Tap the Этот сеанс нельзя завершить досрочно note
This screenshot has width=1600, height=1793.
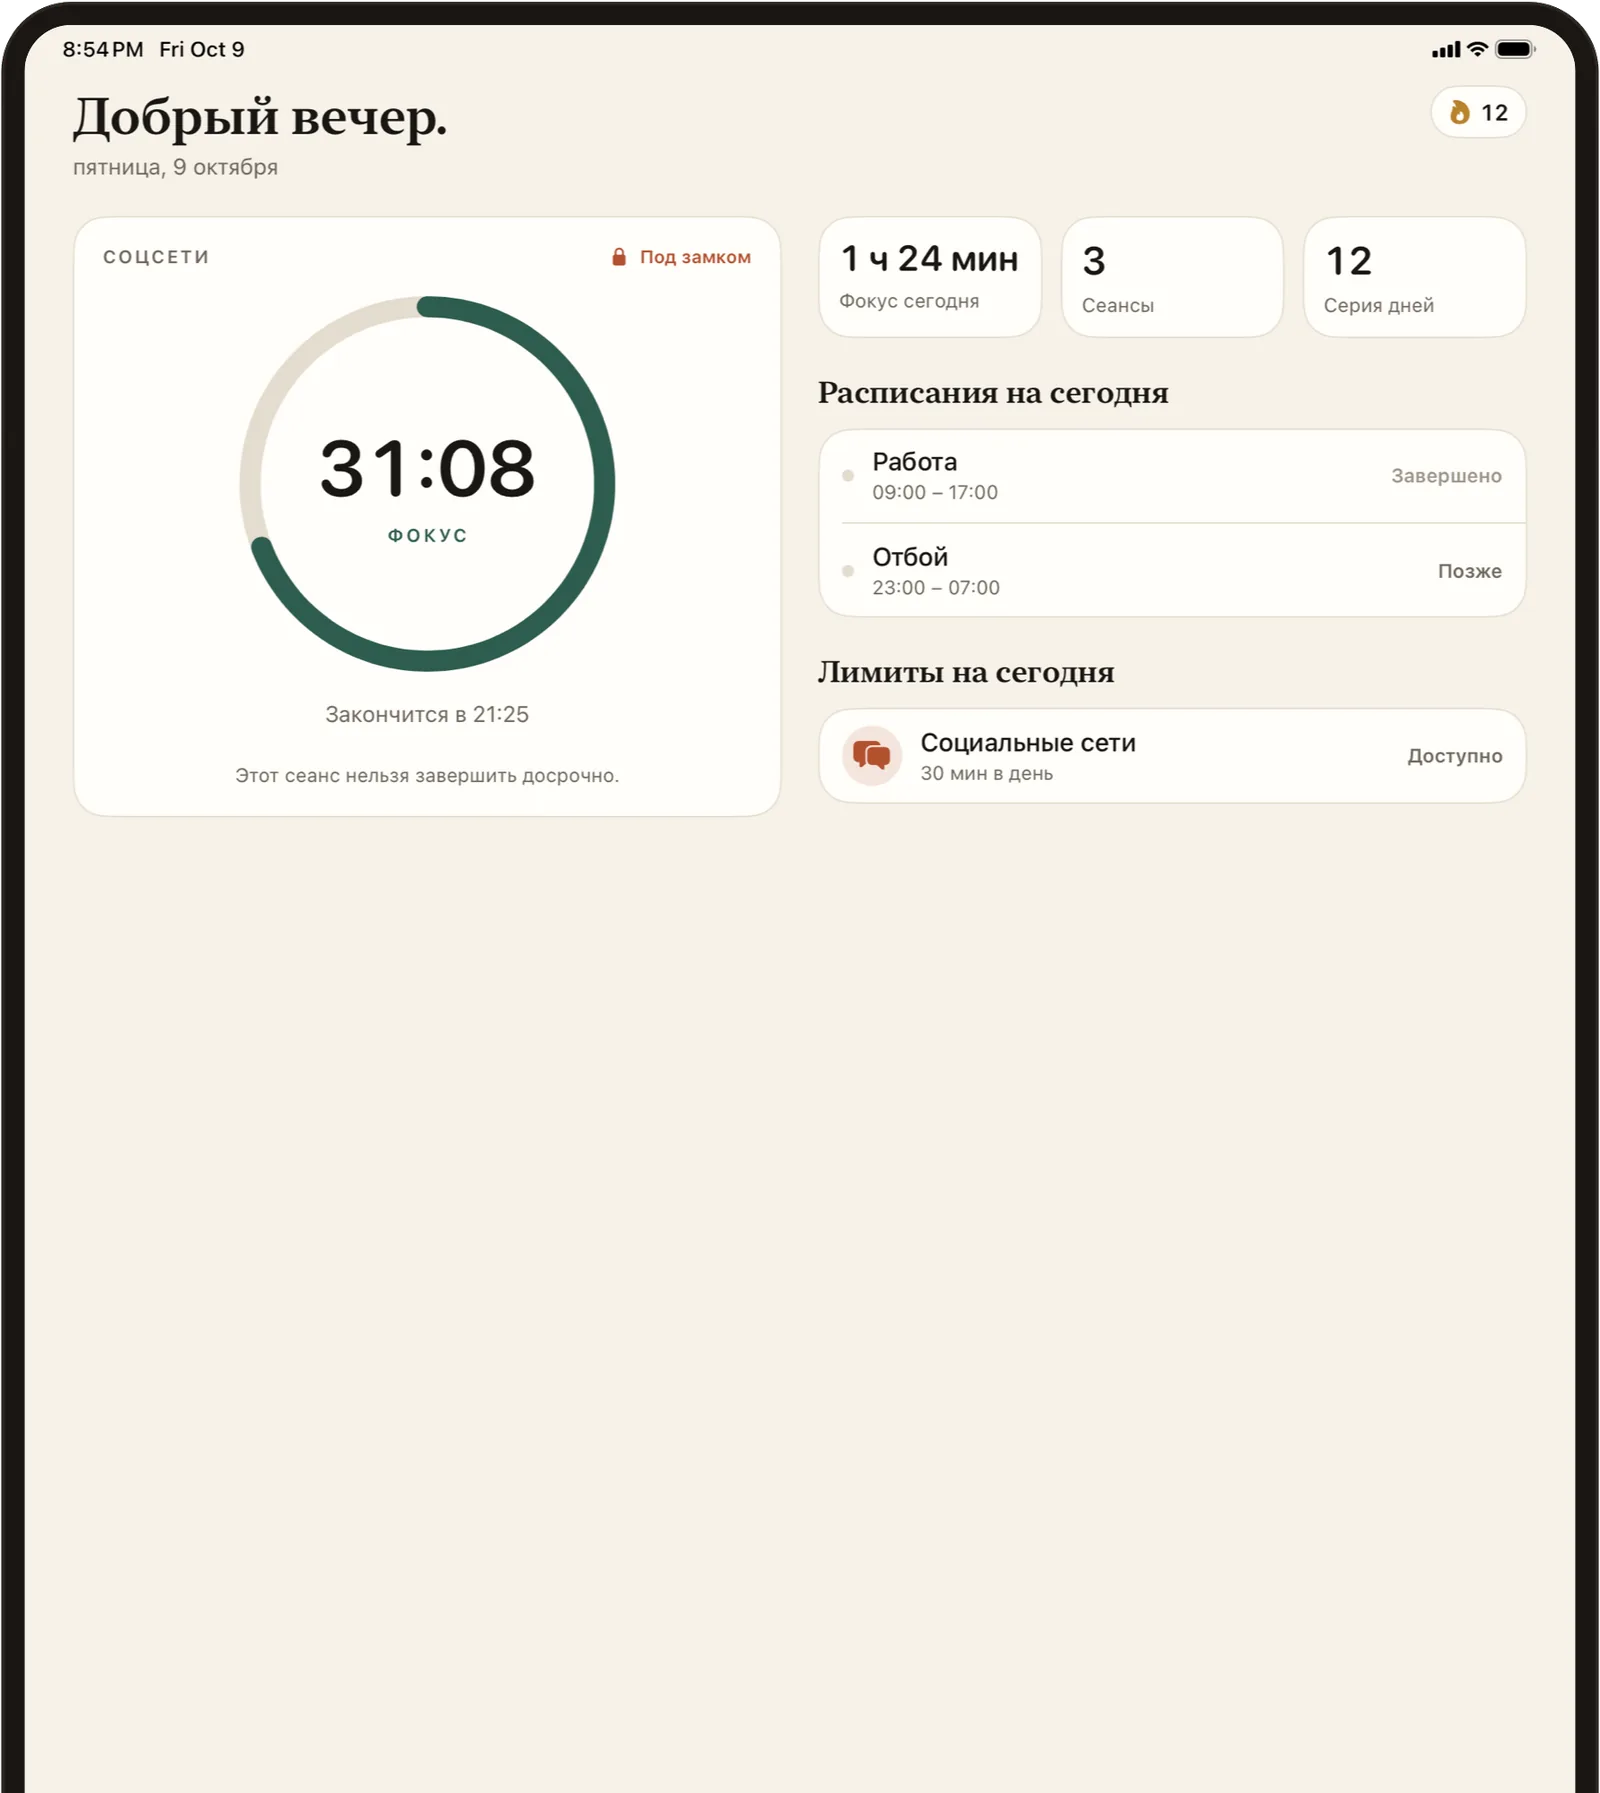[x=427, y=775]
